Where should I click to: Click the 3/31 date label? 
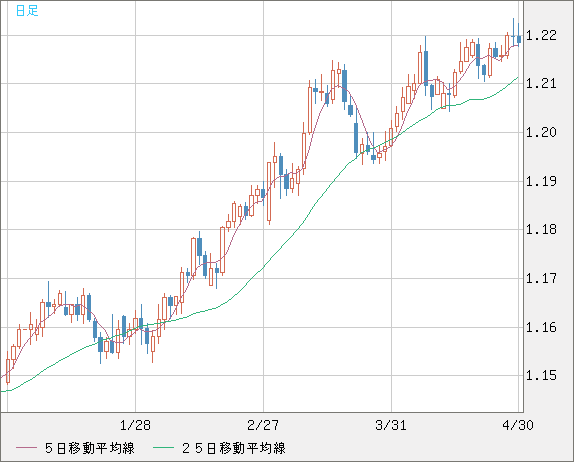pyautogui.click(x=391, y=425)
